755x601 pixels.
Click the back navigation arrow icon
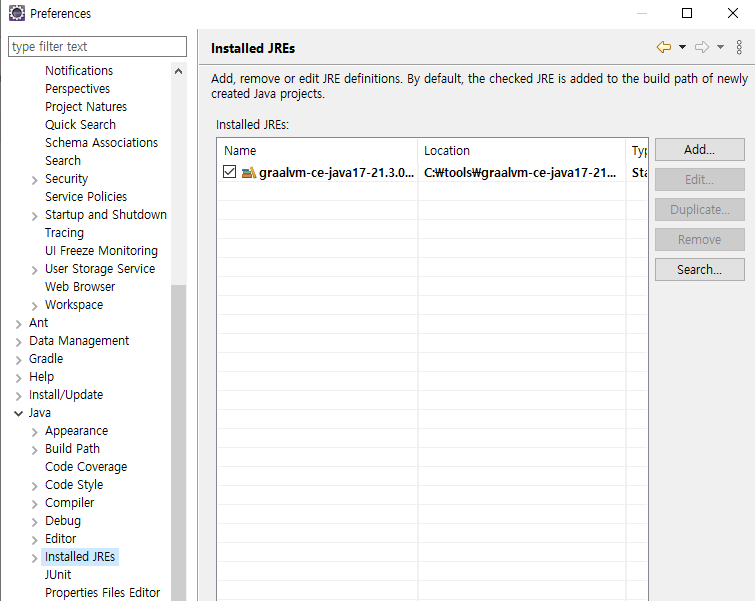[x=664, y=47]
